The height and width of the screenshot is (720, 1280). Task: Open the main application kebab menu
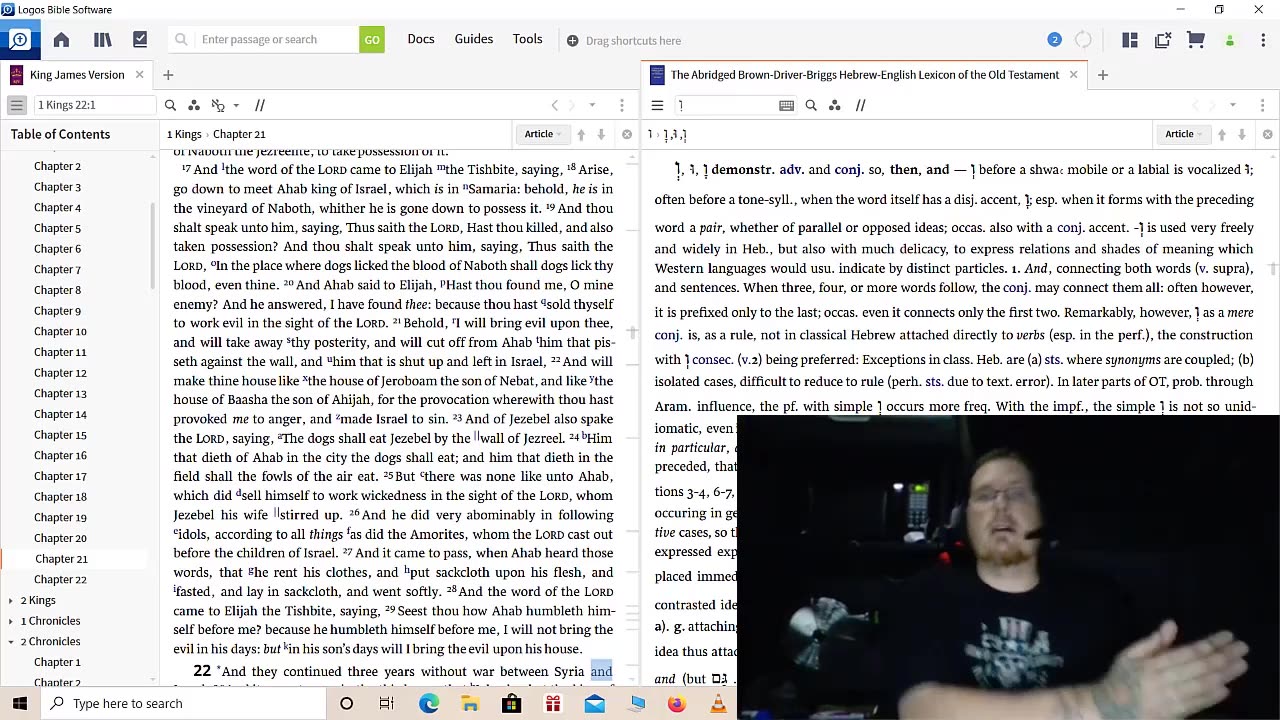click(1261, 40)
